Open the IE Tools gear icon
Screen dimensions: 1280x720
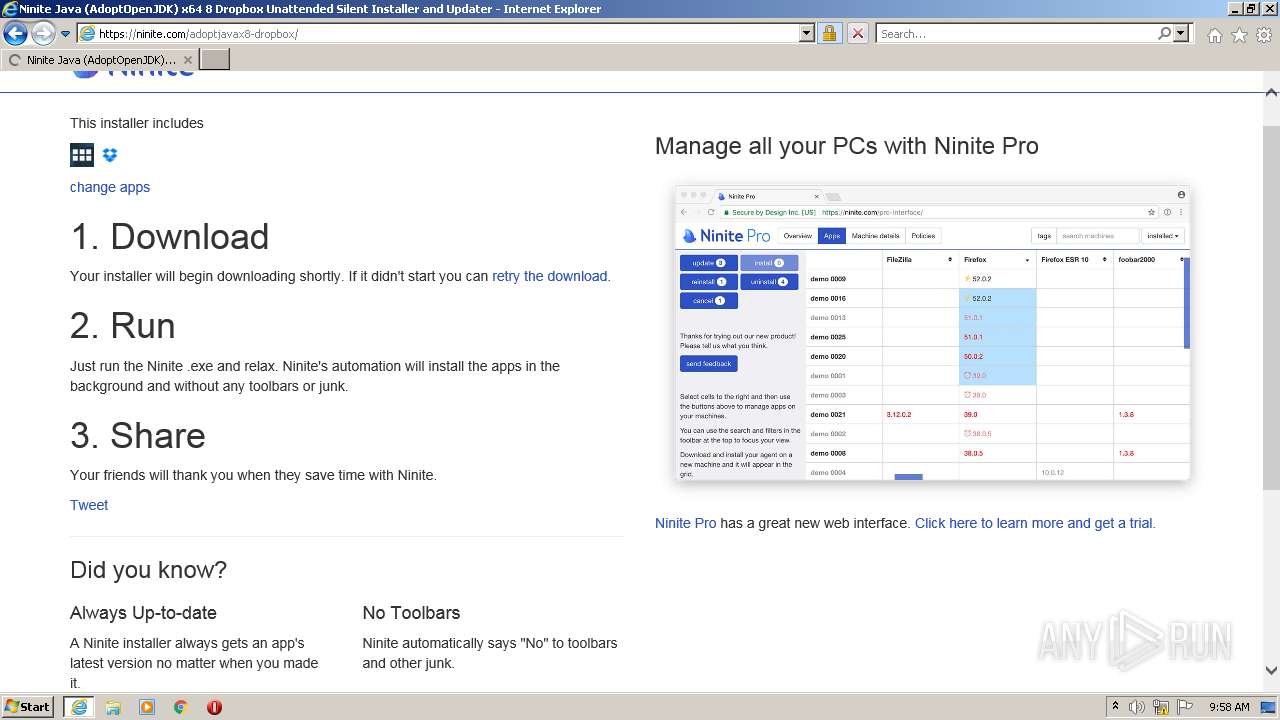[x=1264, y=35]
